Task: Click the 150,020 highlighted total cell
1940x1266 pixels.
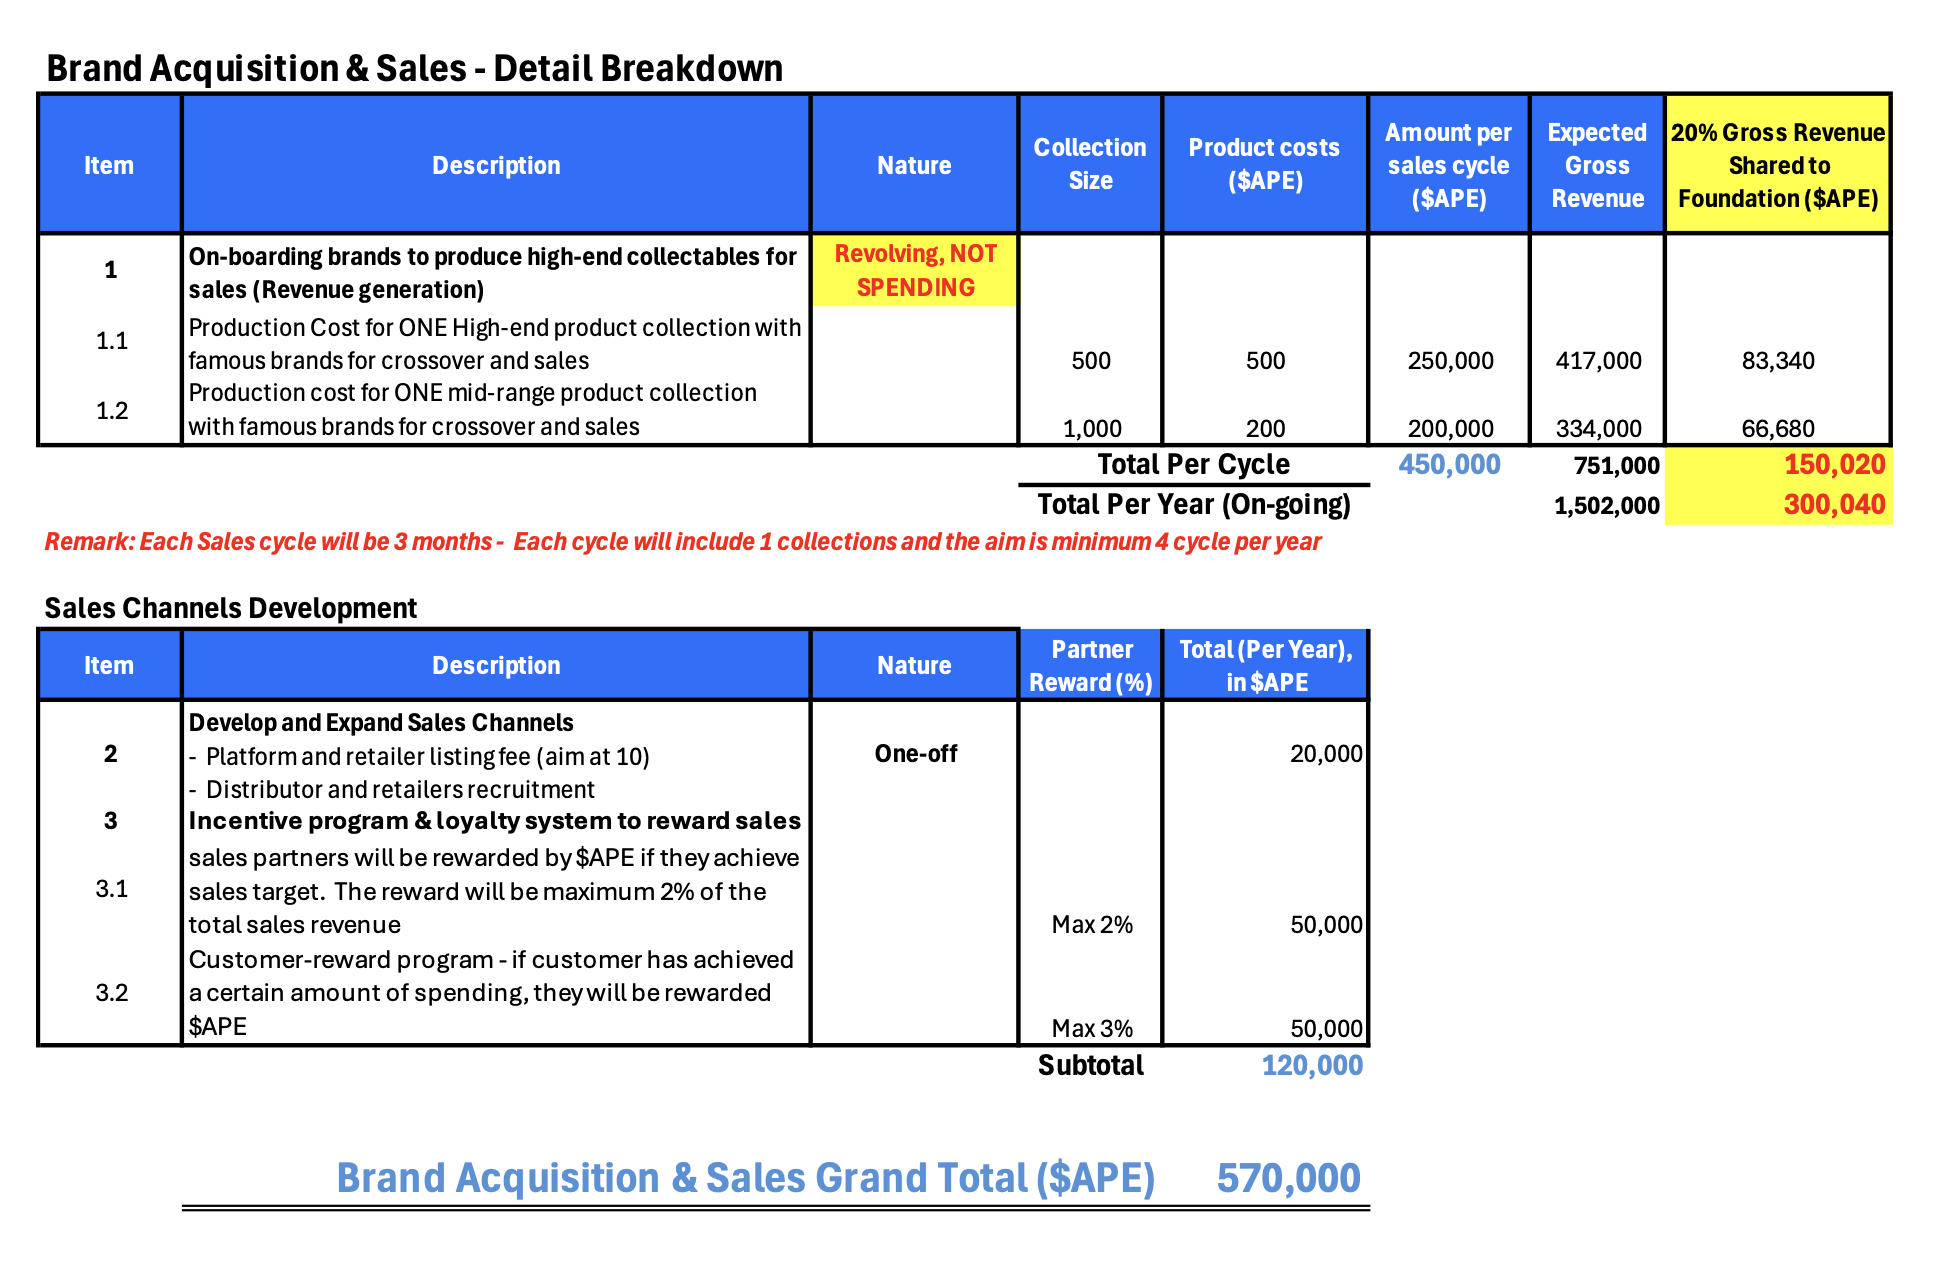Action: point(1834,464)
